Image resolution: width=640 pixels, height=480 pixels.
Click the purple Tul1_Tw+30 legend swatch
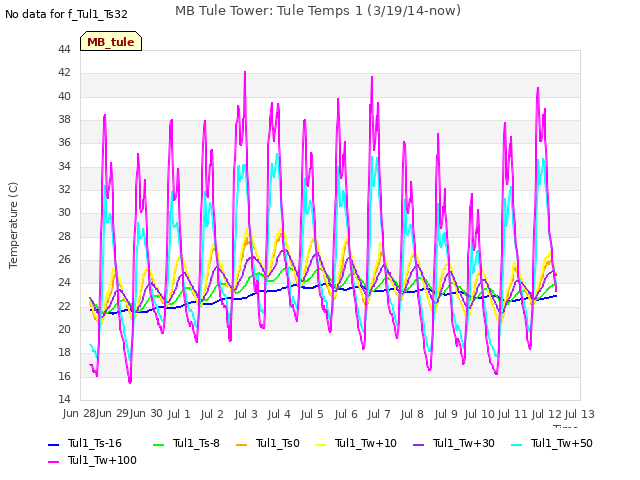pyautogui.click(x=419, y=444)
